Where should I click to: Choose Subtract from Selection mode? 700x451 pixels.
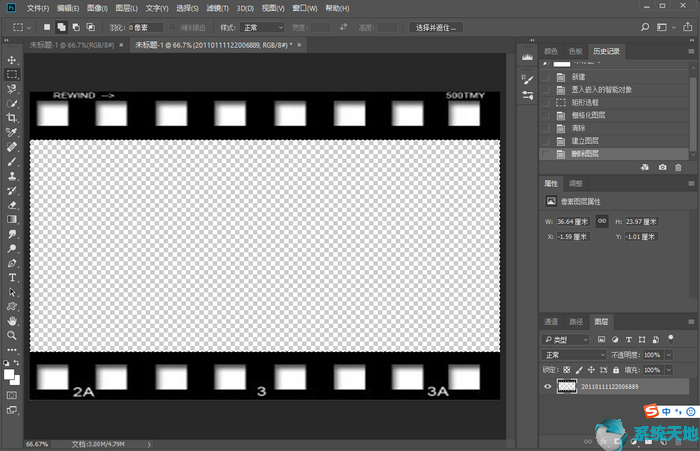76,27
